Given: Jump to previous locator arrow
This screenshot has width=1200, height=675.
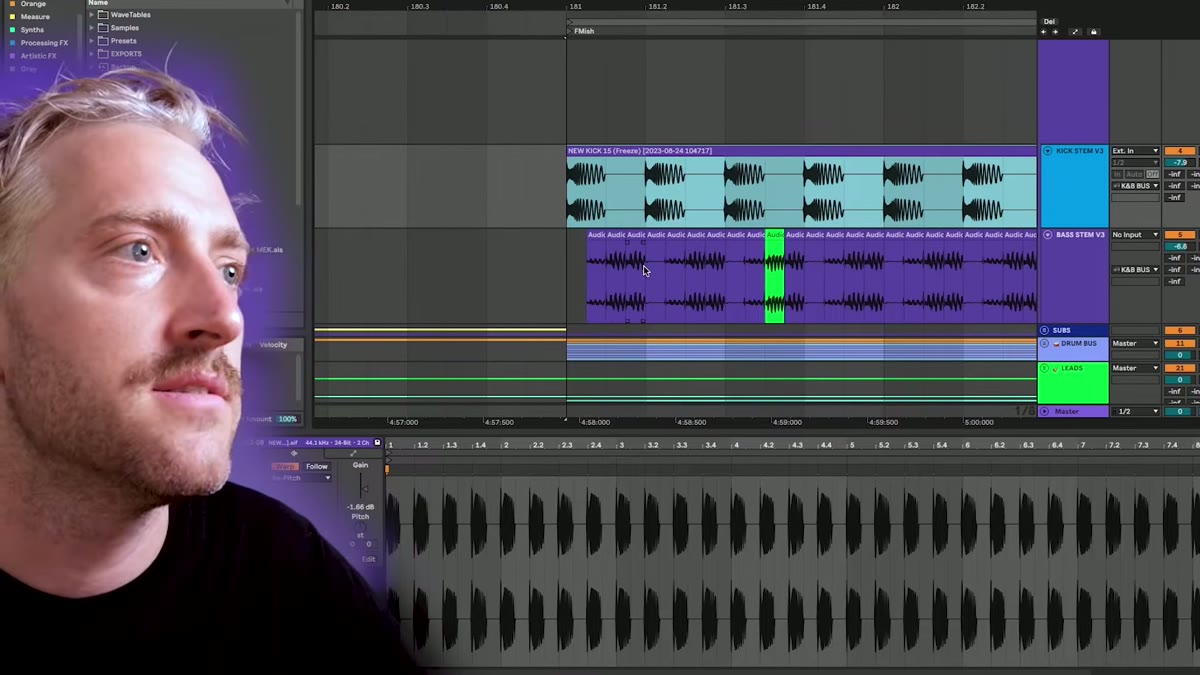Looking at the screenshot, I should pyautogui.click(x=1044, y=32).
